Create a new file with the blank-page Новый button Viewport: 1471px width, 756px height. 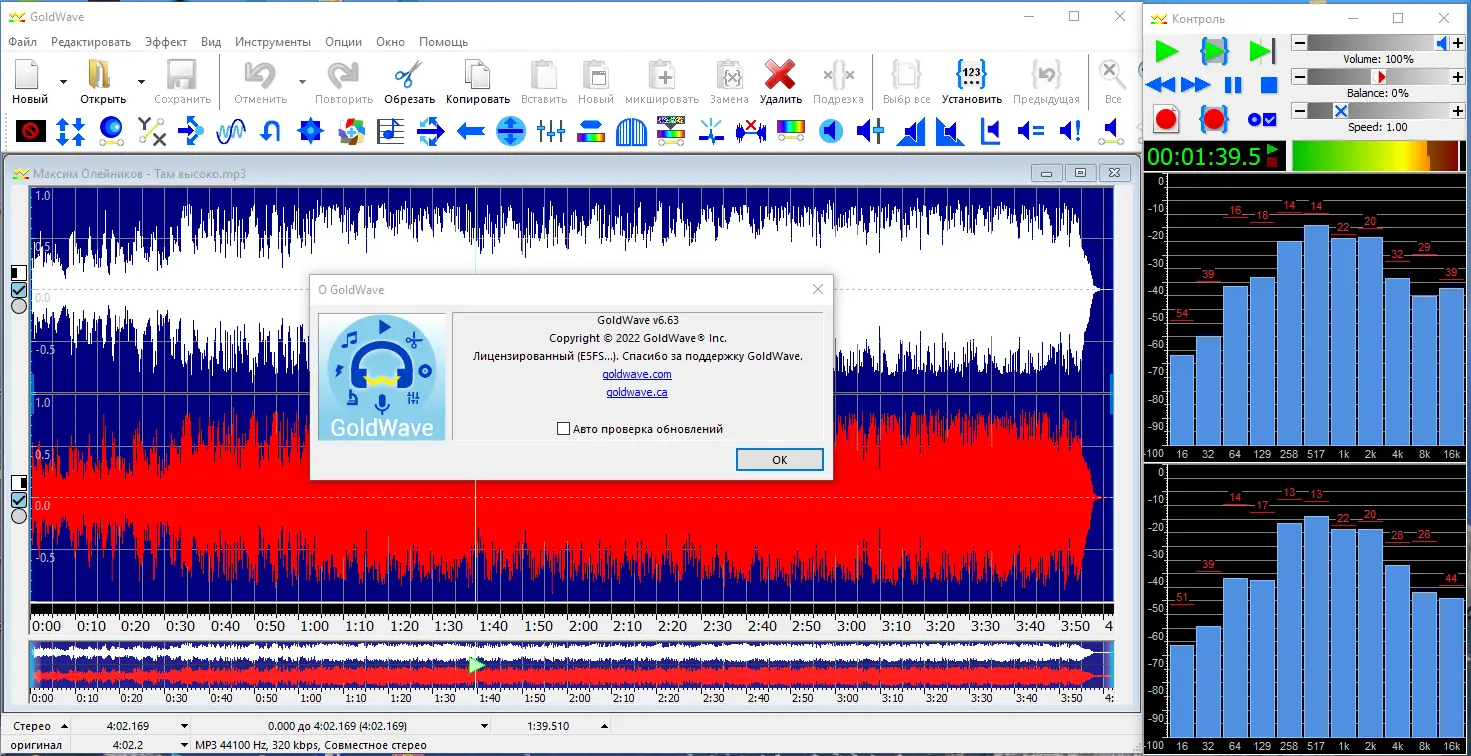[30, 82]
